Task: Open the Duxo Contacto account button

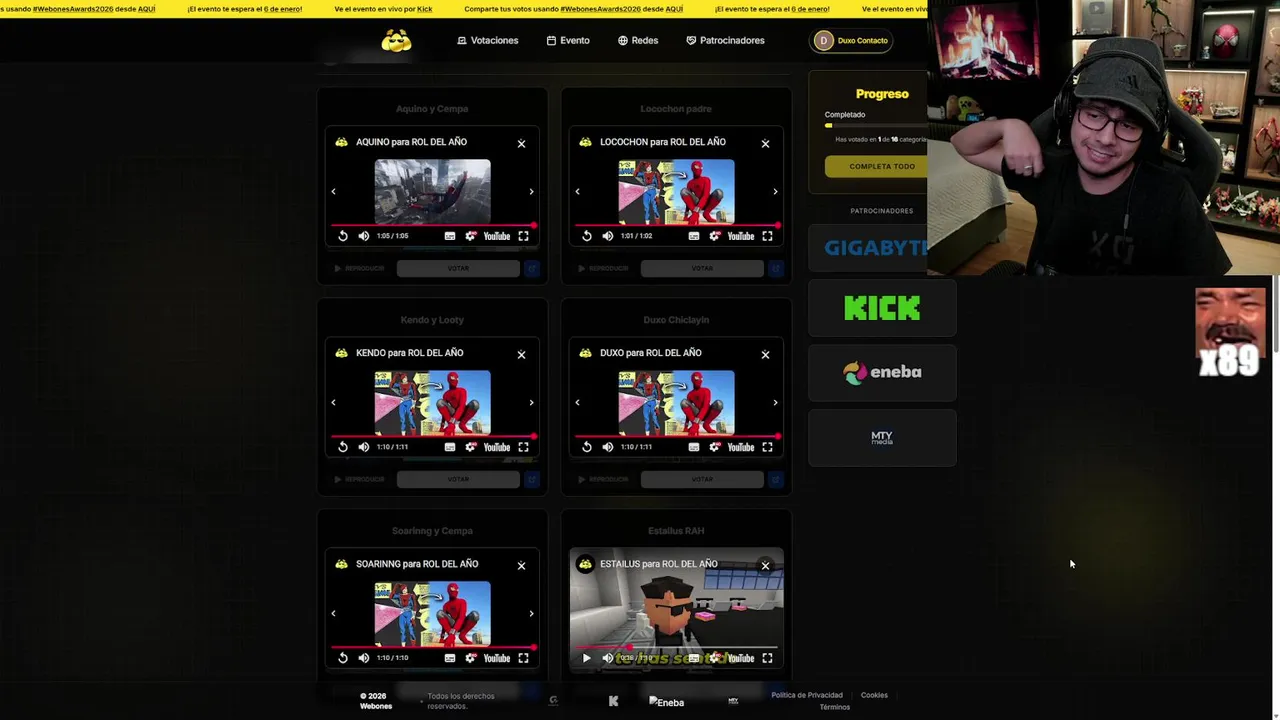Action: pyautogui.click(x=852, y=40)
